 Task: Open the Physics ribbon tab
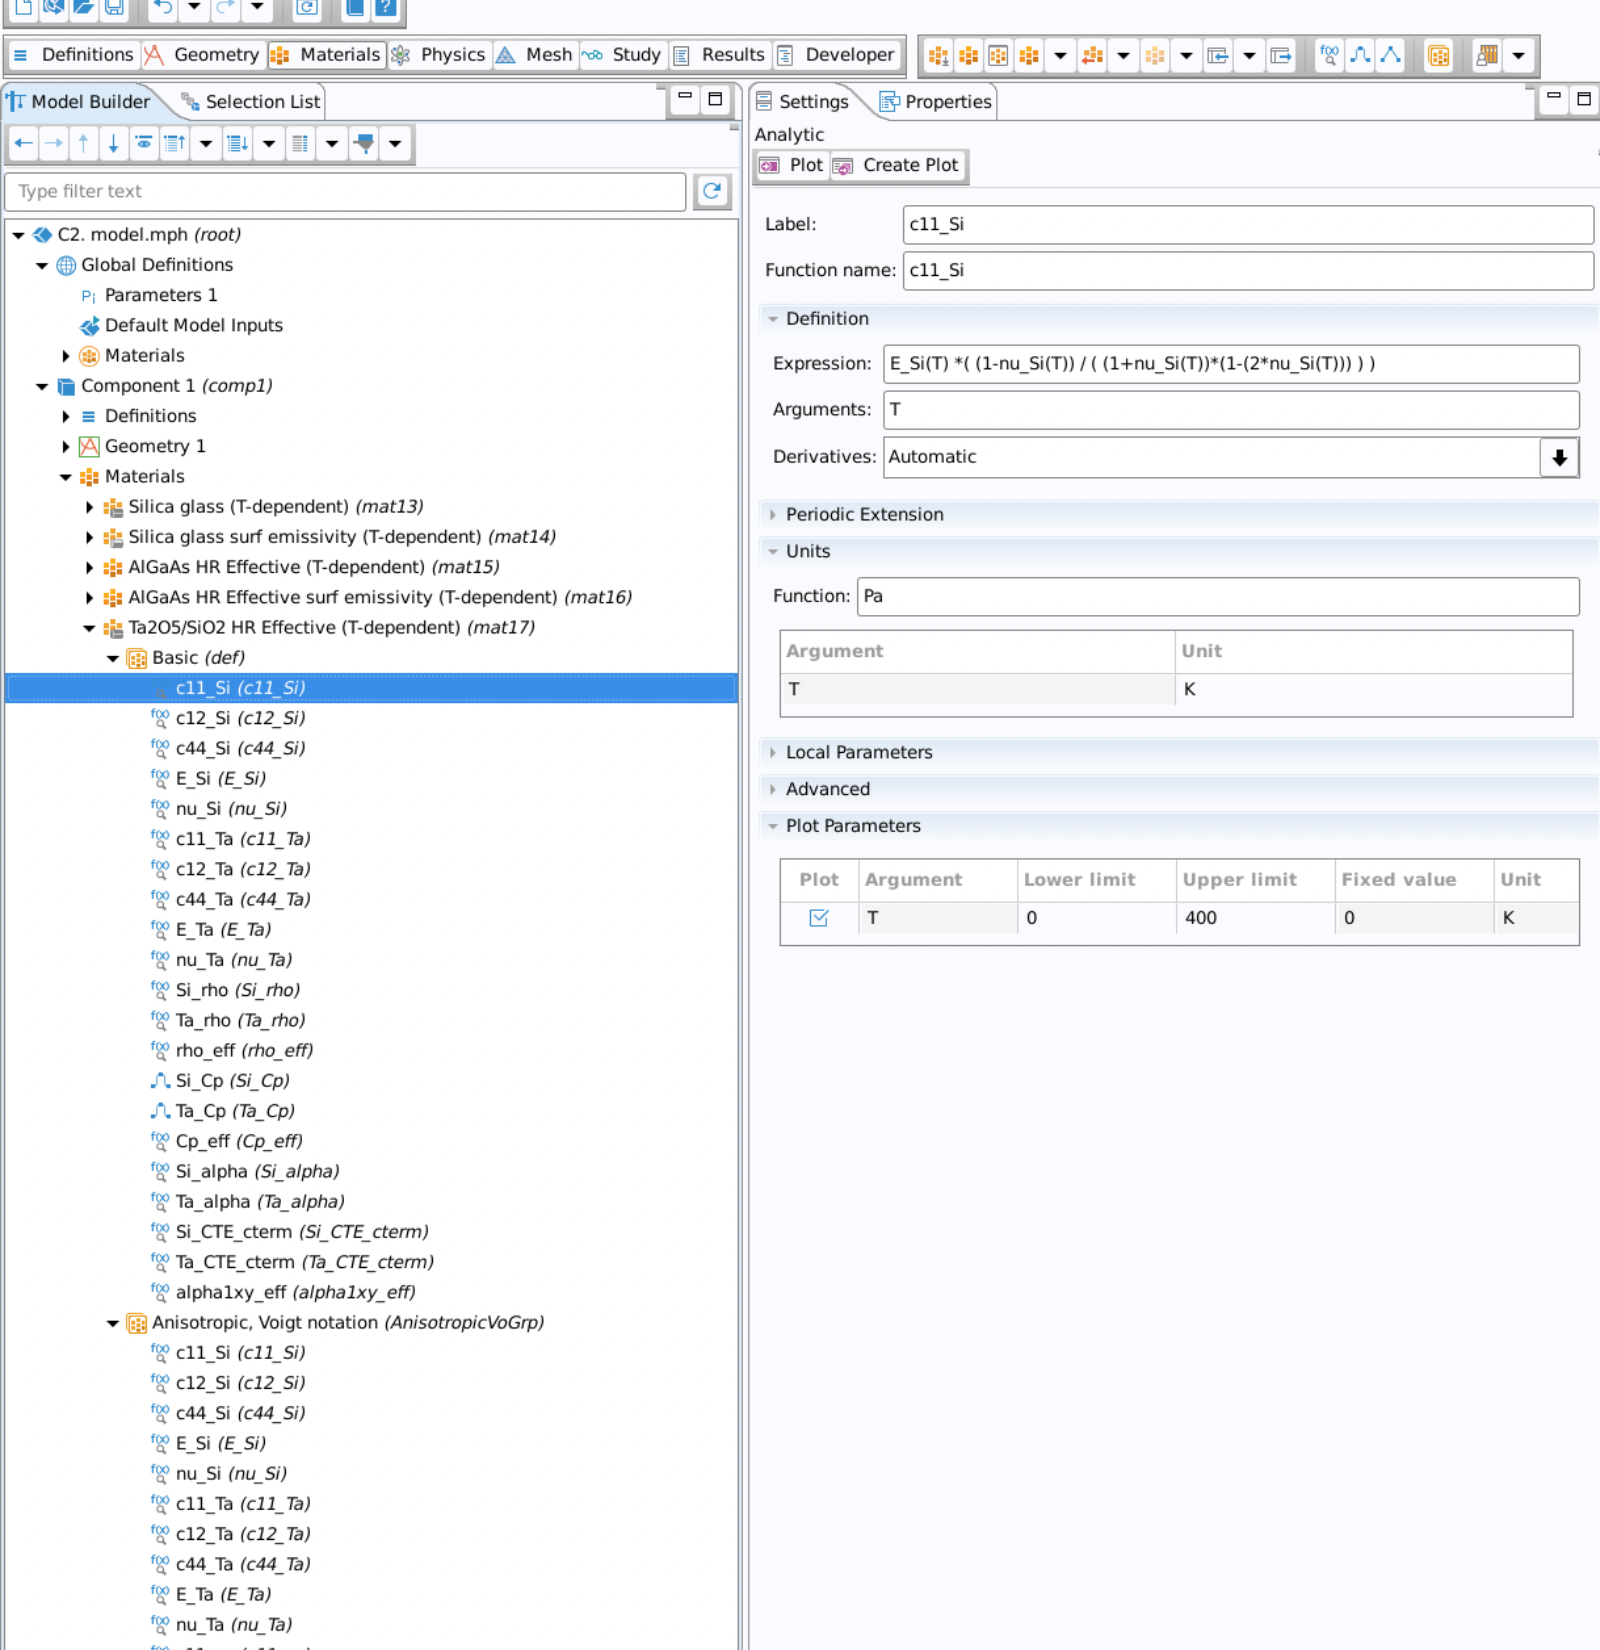439,55
